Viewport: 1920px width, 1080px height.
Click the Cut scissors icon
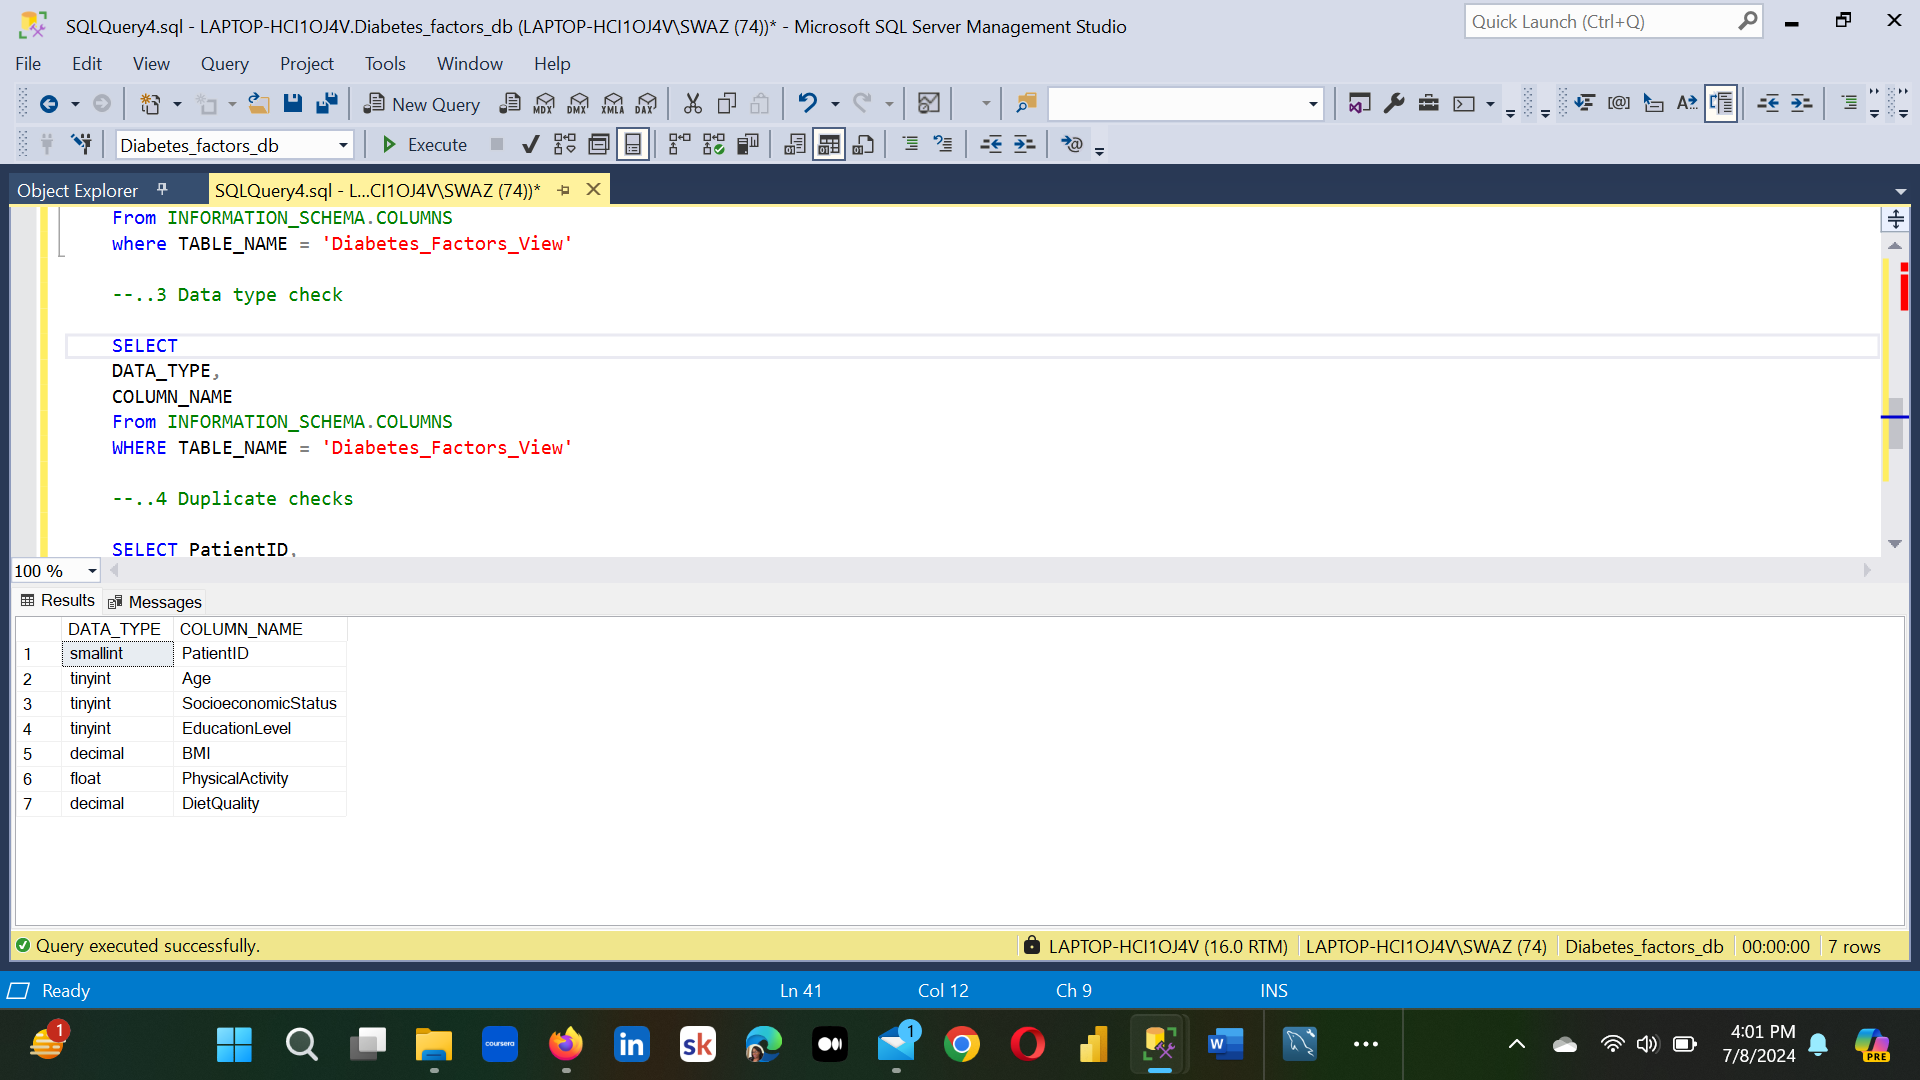tap(692, 103)
